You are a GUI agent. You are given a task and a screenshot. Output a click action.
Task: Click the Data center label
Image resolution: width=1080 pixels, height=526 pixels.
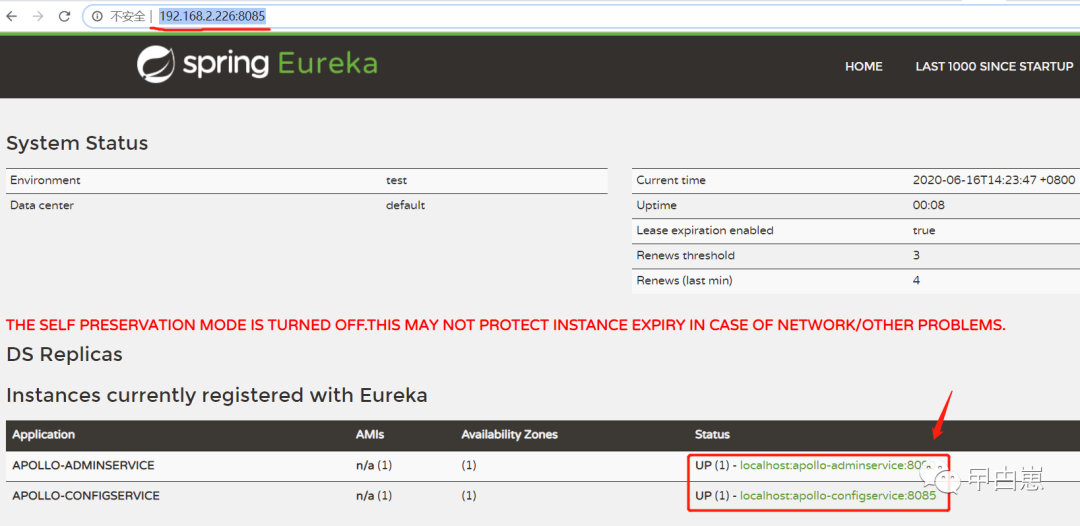coord(41,205)
